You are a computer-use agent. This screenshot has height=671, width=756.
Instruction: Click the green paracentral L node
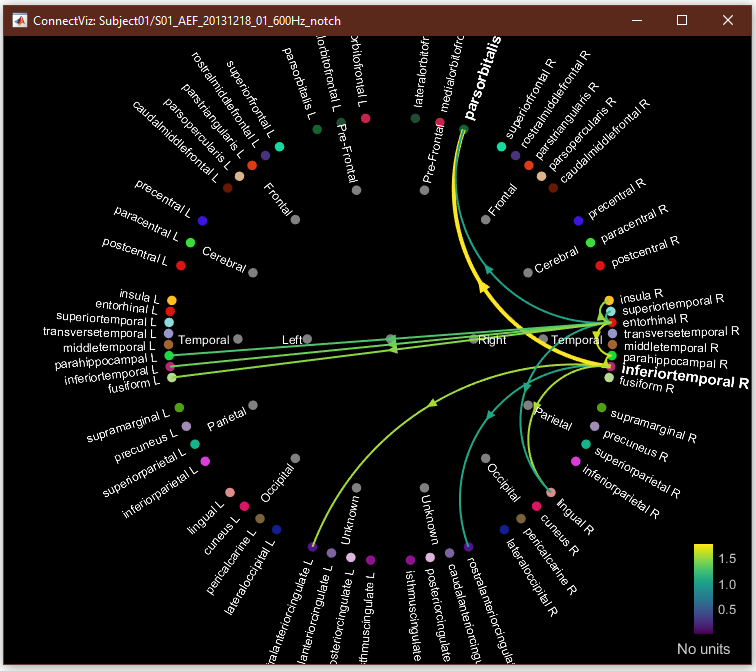(x=190, y=243)
